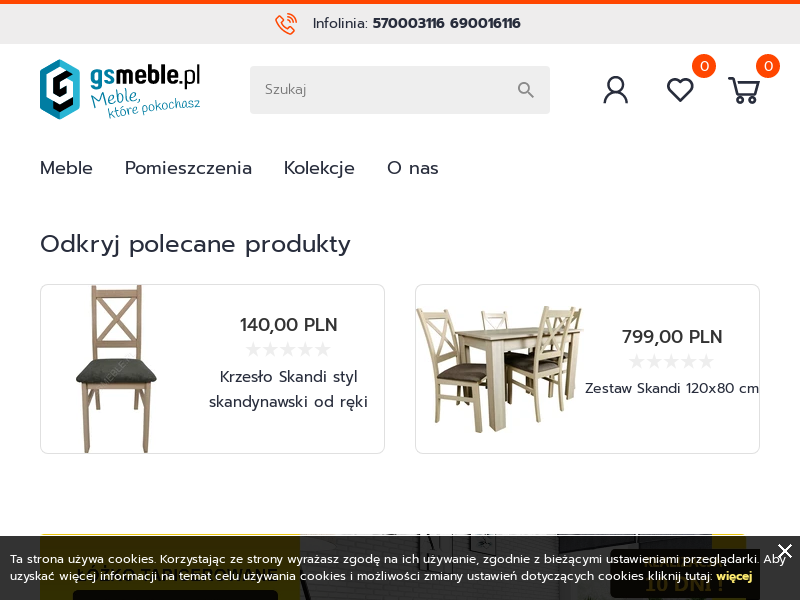Viewport: 800px width, 600px height.
Task: Open Krzesło Skandi product title link
Action: 288,389
